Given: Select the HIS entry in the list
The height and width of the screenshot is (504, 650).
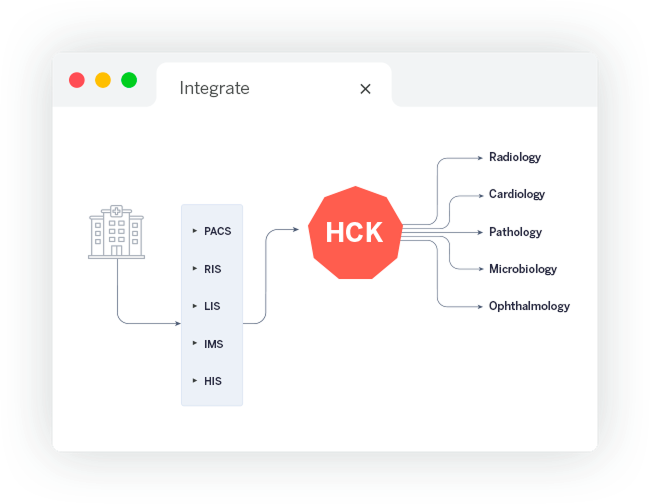Looking at the screenshot, I should pos(212,381).
